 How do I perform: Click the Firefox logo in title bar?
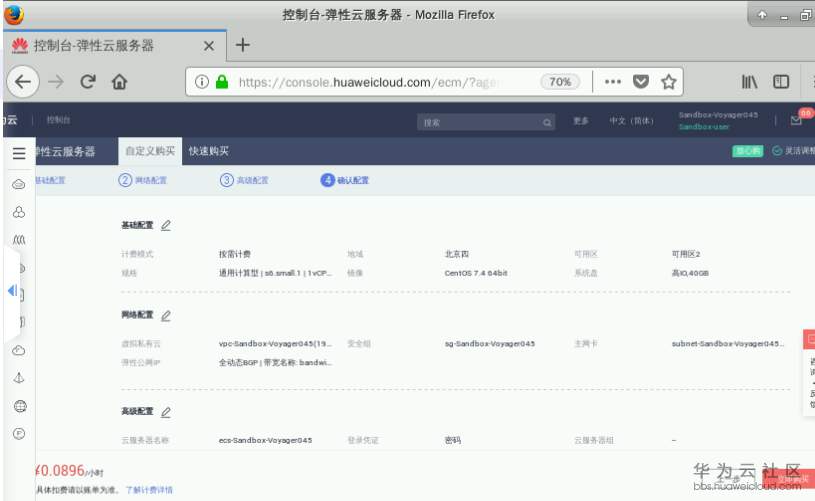point(14,15)
